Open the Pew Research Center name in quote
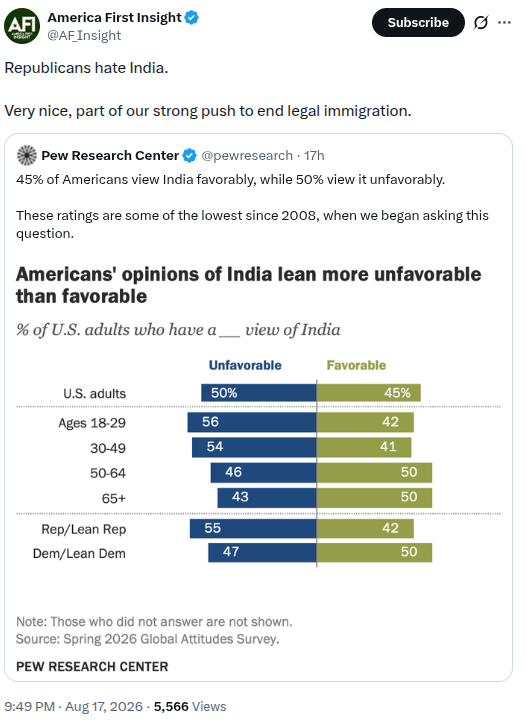This screenshot has height=720, width=526. click(110, 156)
